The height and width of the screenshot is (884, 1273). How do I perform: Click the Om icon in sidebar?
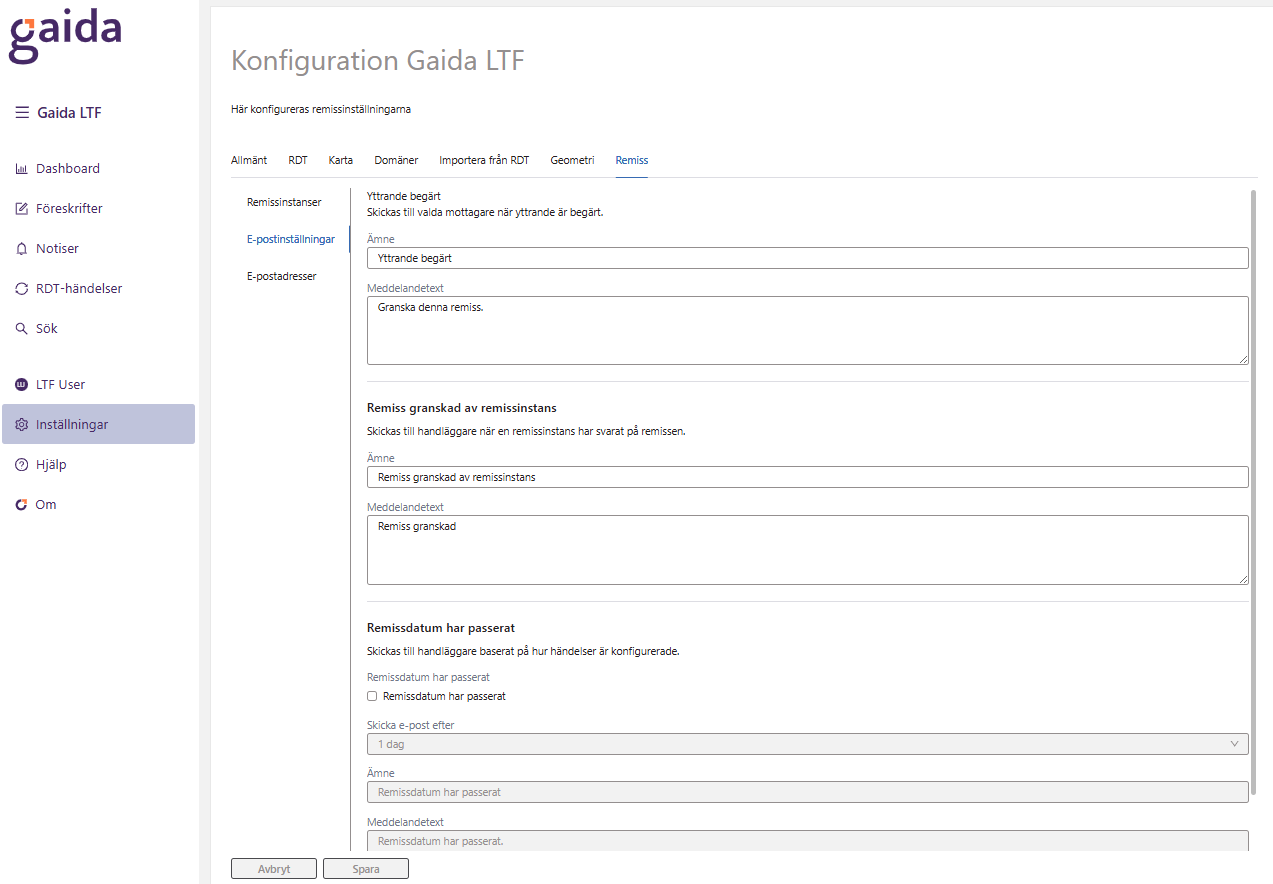pyautogui.click(x=22, y=505)
